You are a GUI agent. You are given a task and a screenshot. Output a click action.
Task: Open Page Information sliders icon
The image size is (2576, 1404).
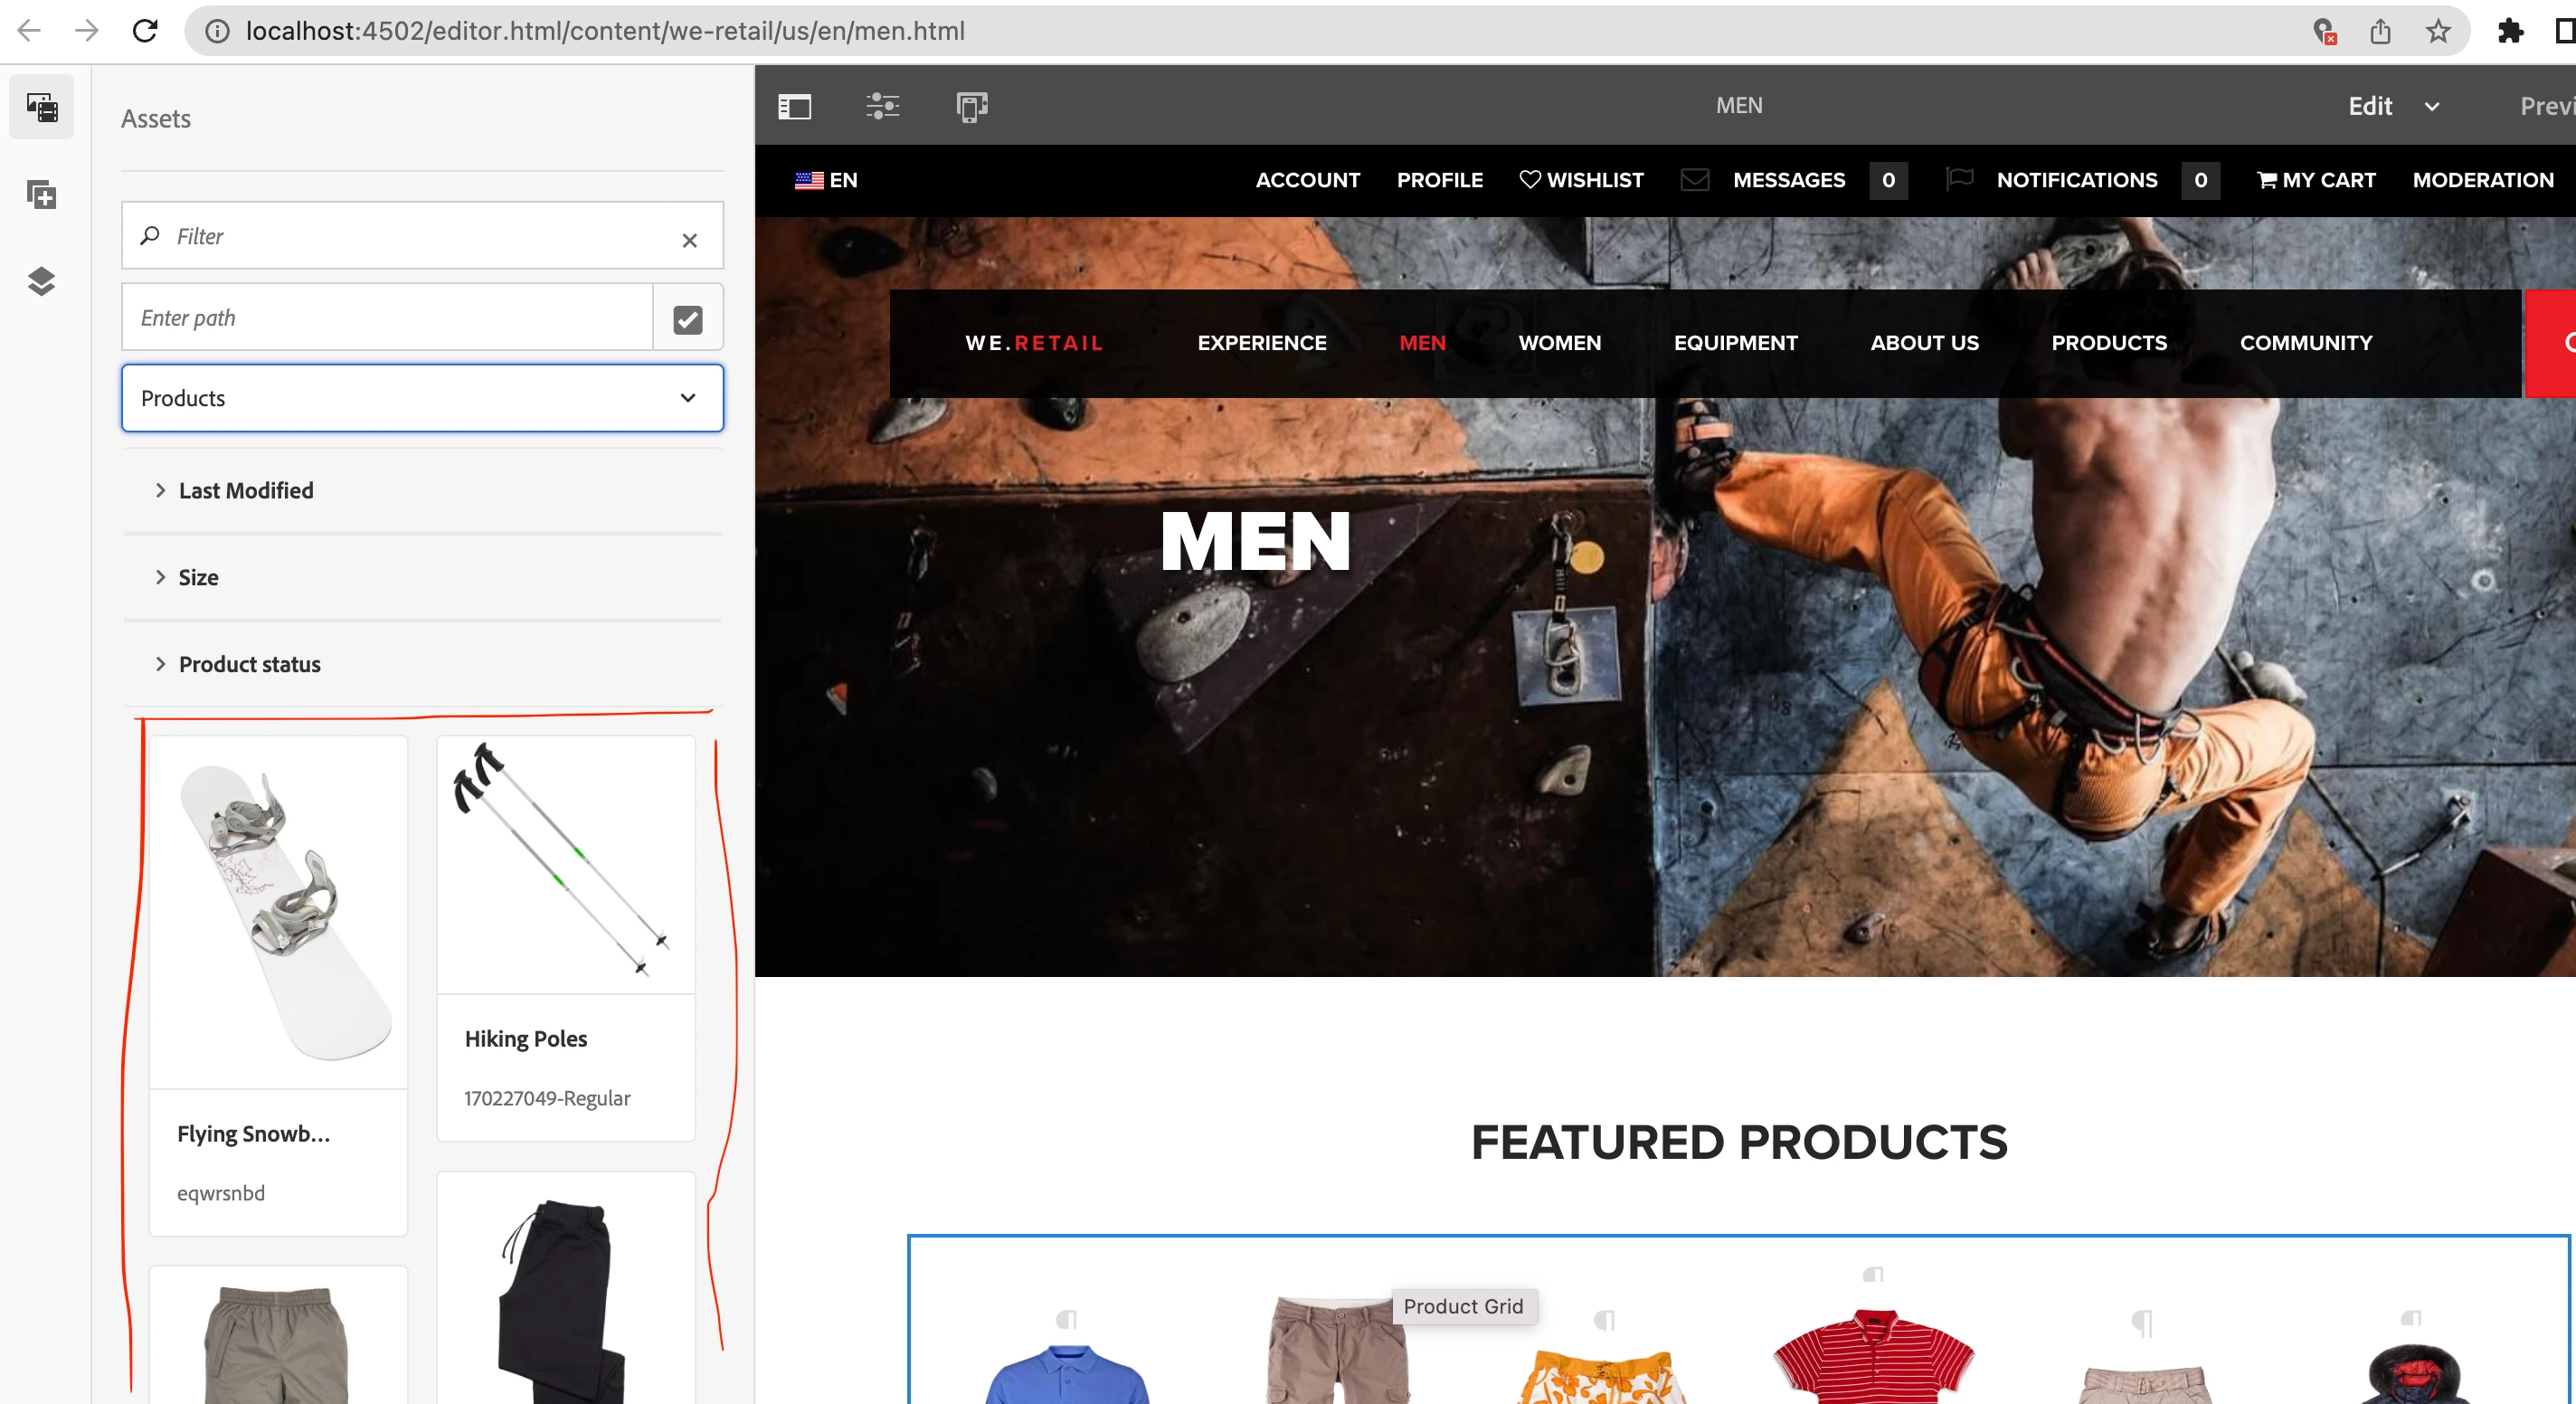coord(882,106)
